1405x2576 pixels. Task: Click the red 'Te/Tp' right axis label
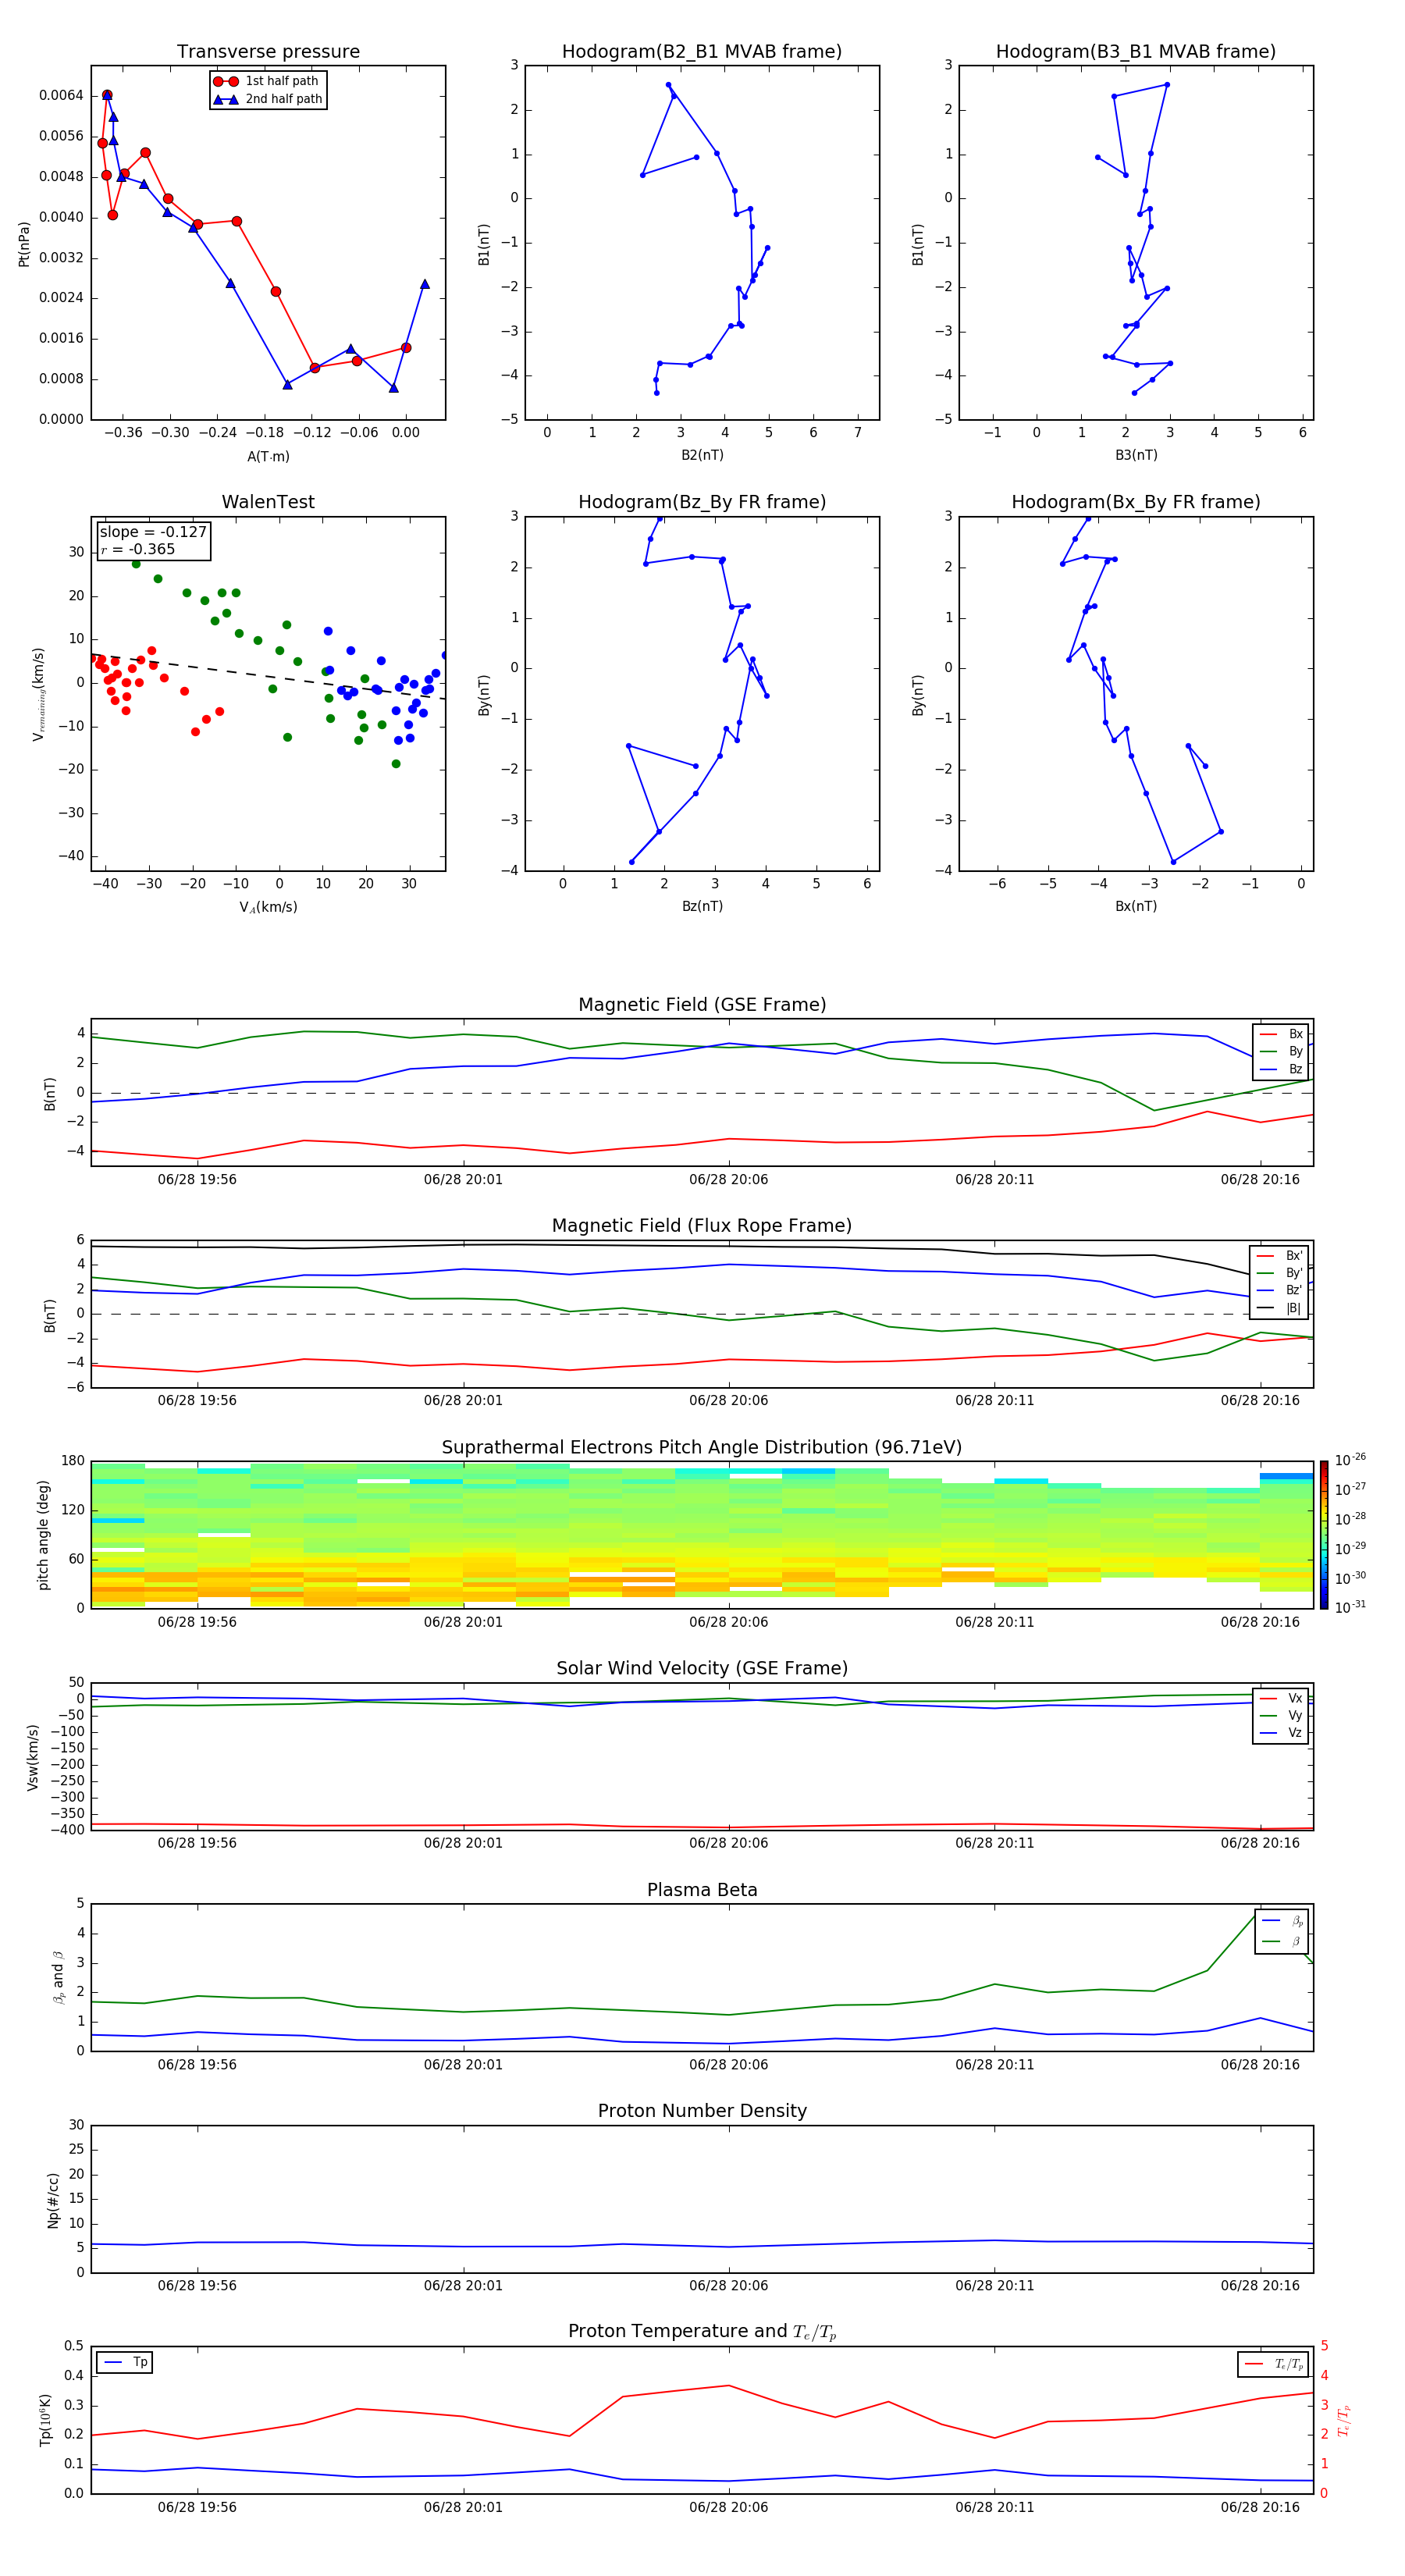[1344, 2421]
